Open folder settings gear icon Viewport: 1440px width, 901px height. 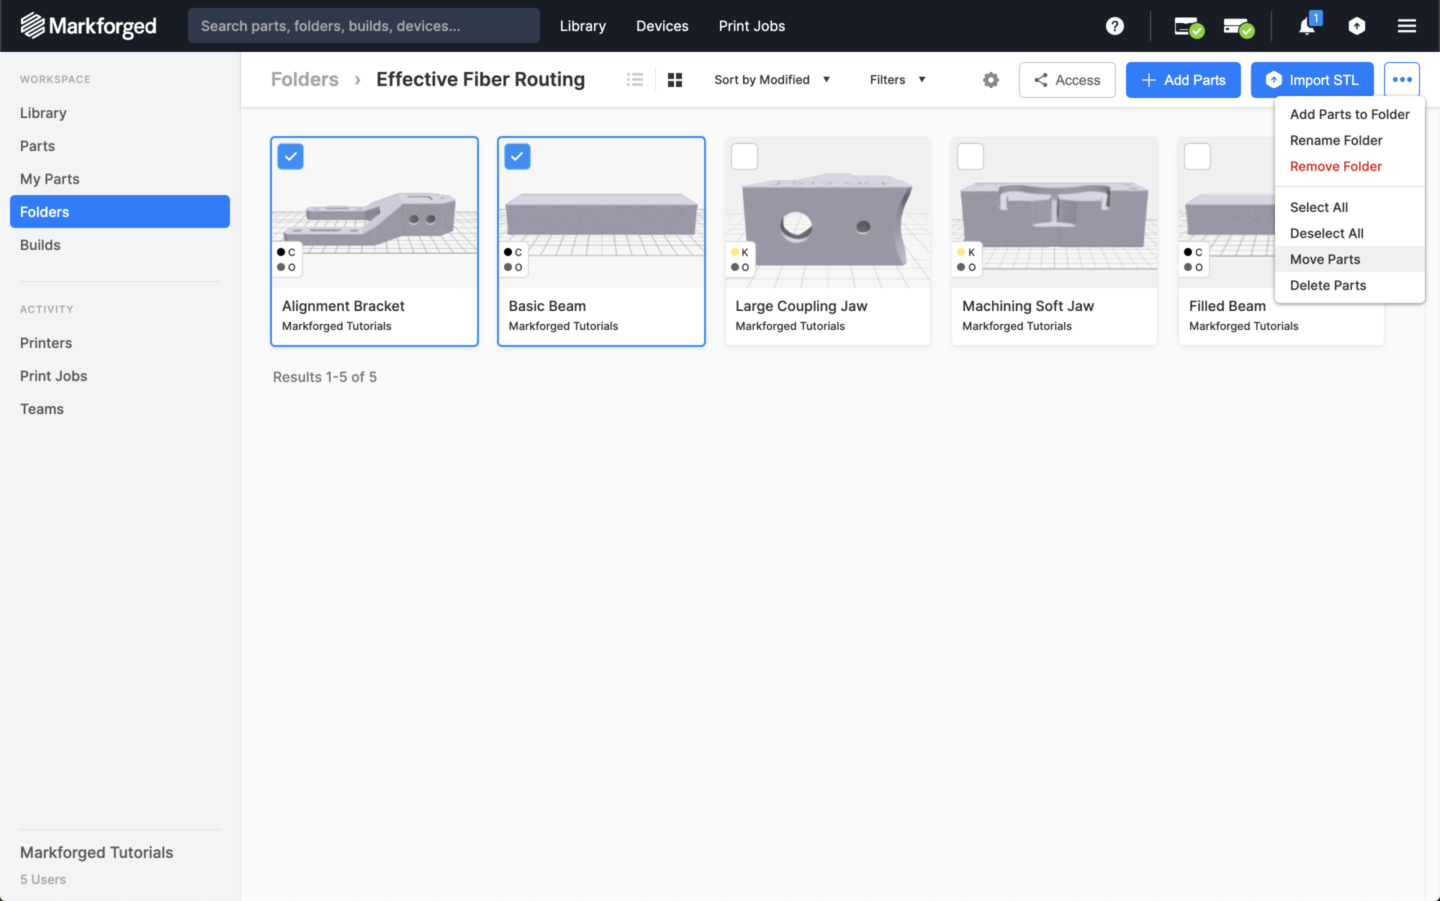pos(990,80)
